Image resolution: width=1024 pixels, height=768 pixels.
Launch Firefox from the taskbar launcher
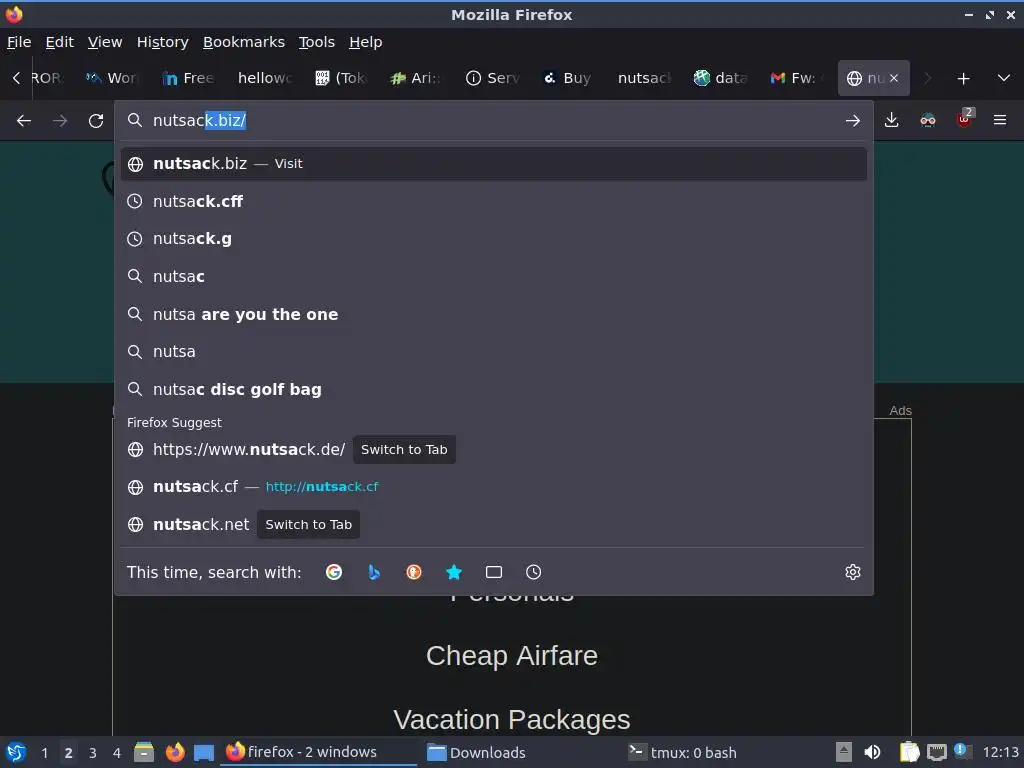click(175, 752)
